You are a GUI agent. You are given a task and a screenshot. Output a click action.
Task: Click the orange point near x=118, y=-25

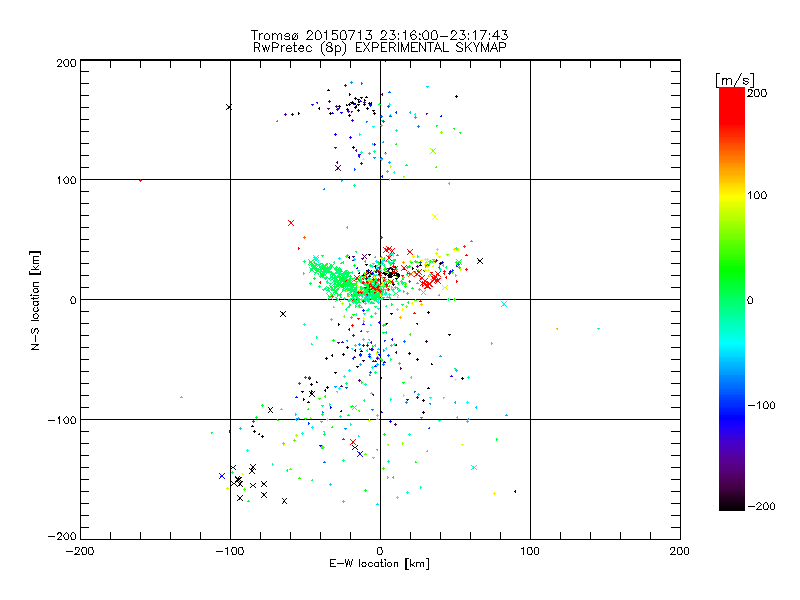[557, 329]
